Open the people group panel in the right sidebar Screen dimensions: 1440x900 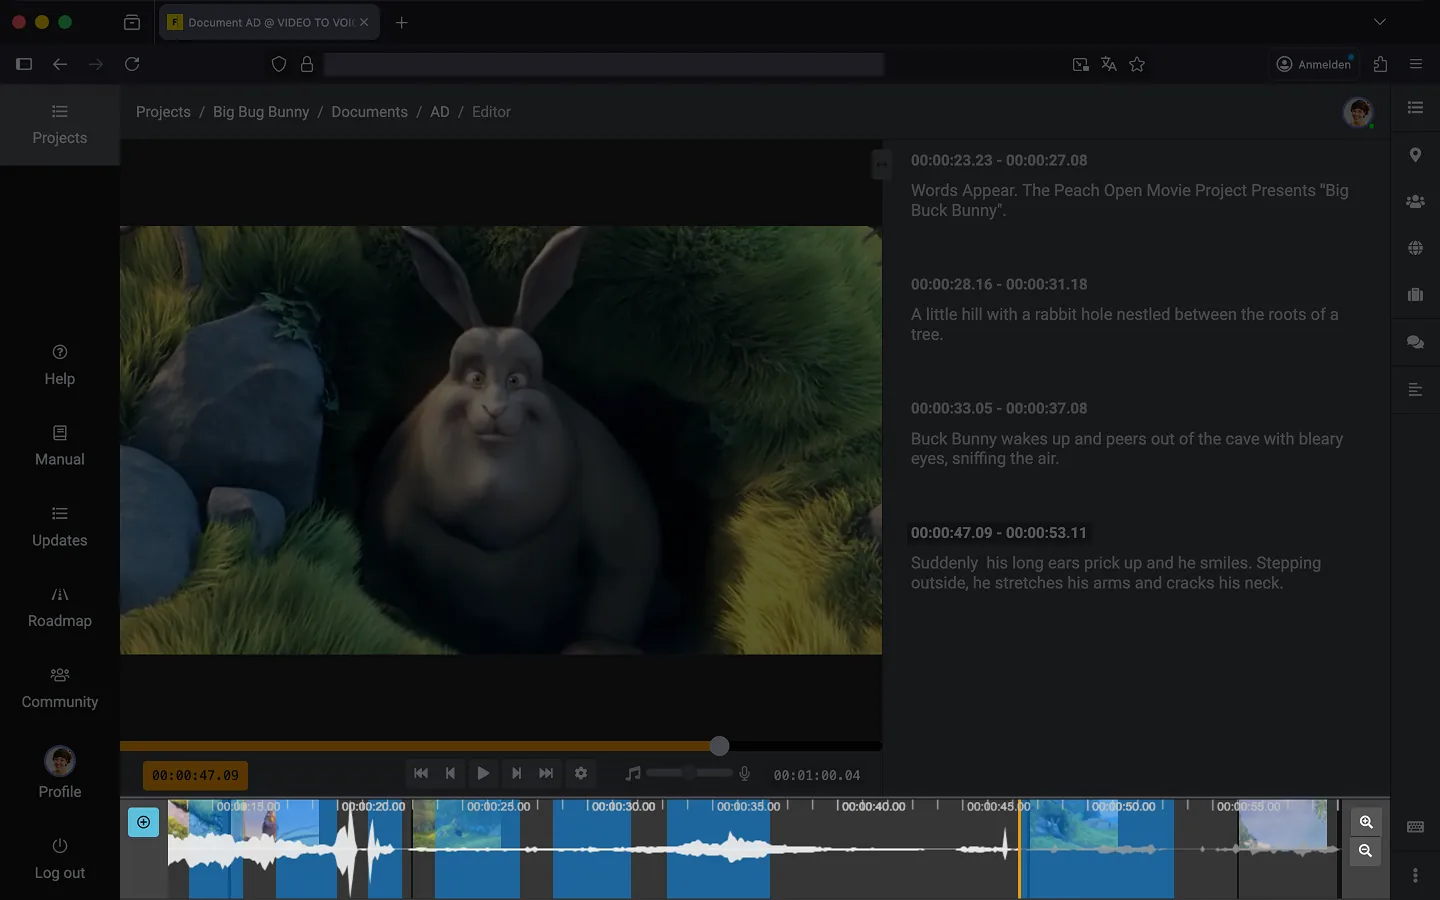pyautogui.click(x=1415, y=201)
